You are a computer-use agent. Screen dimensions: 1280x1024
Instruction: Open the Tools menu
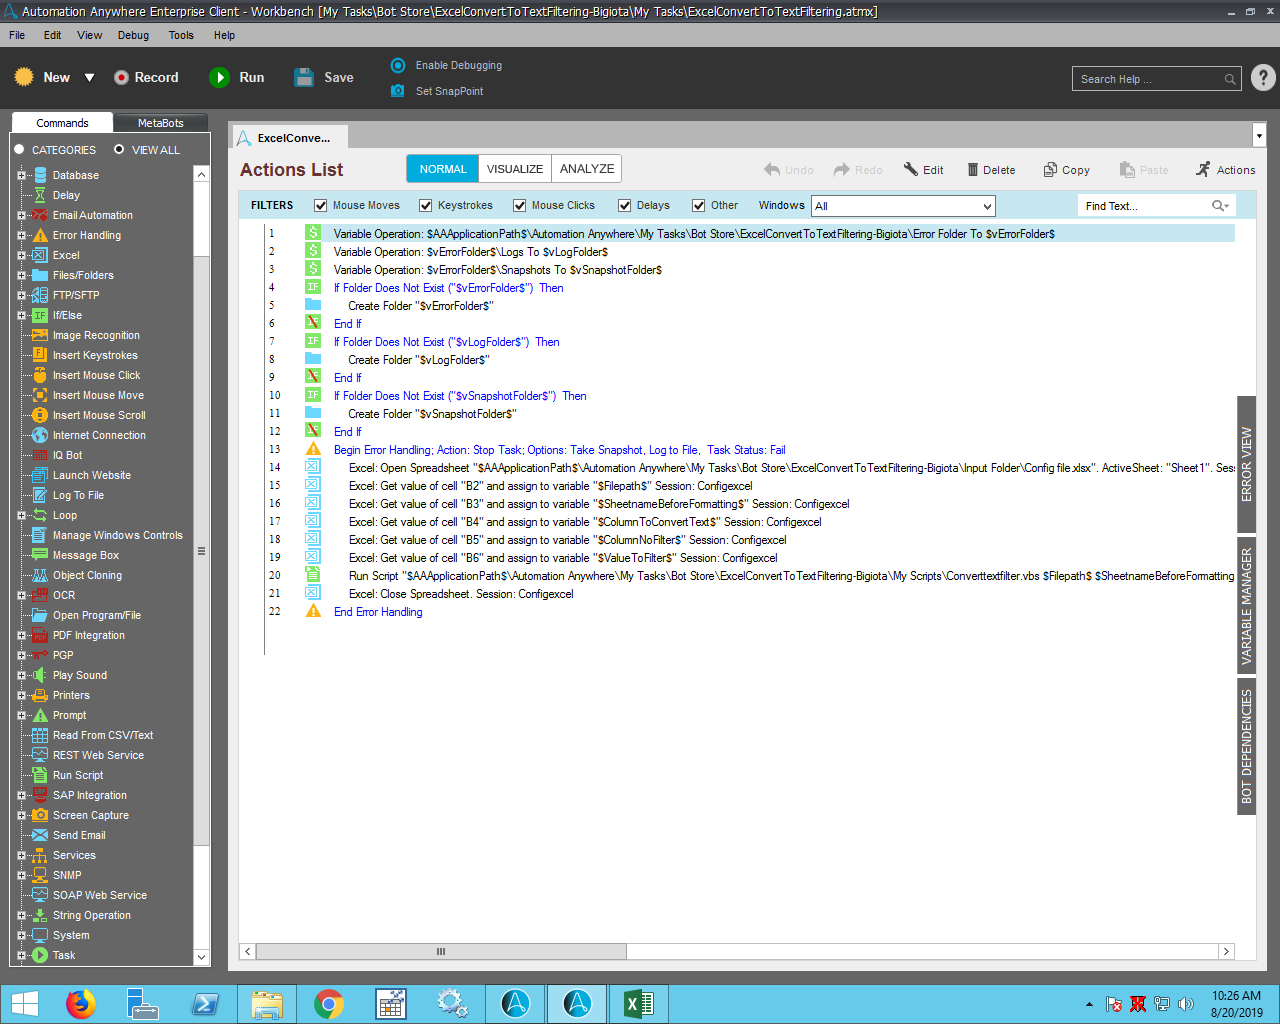click(x=181, y=35)
